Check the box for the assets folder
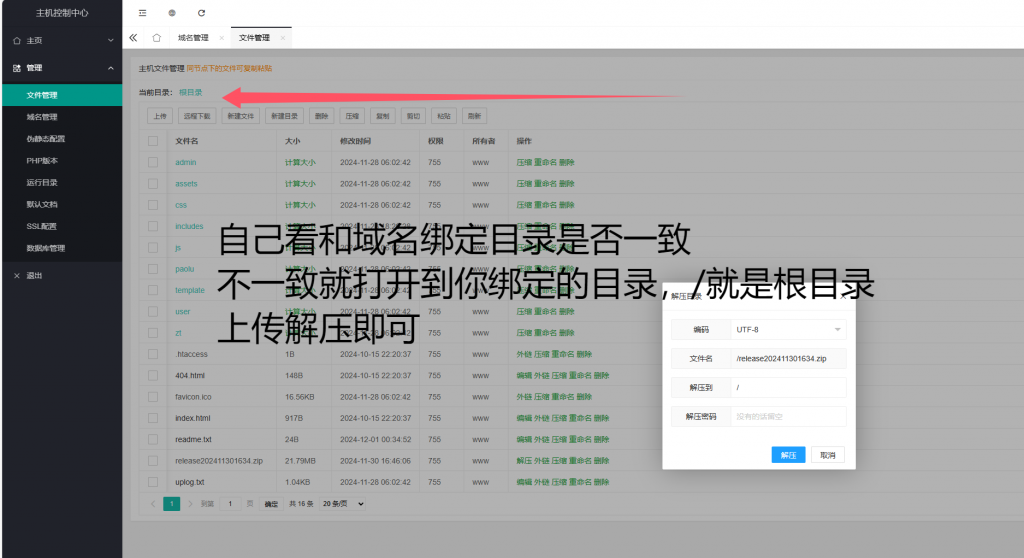1024x558 pixels. click(x=153, y=184)
